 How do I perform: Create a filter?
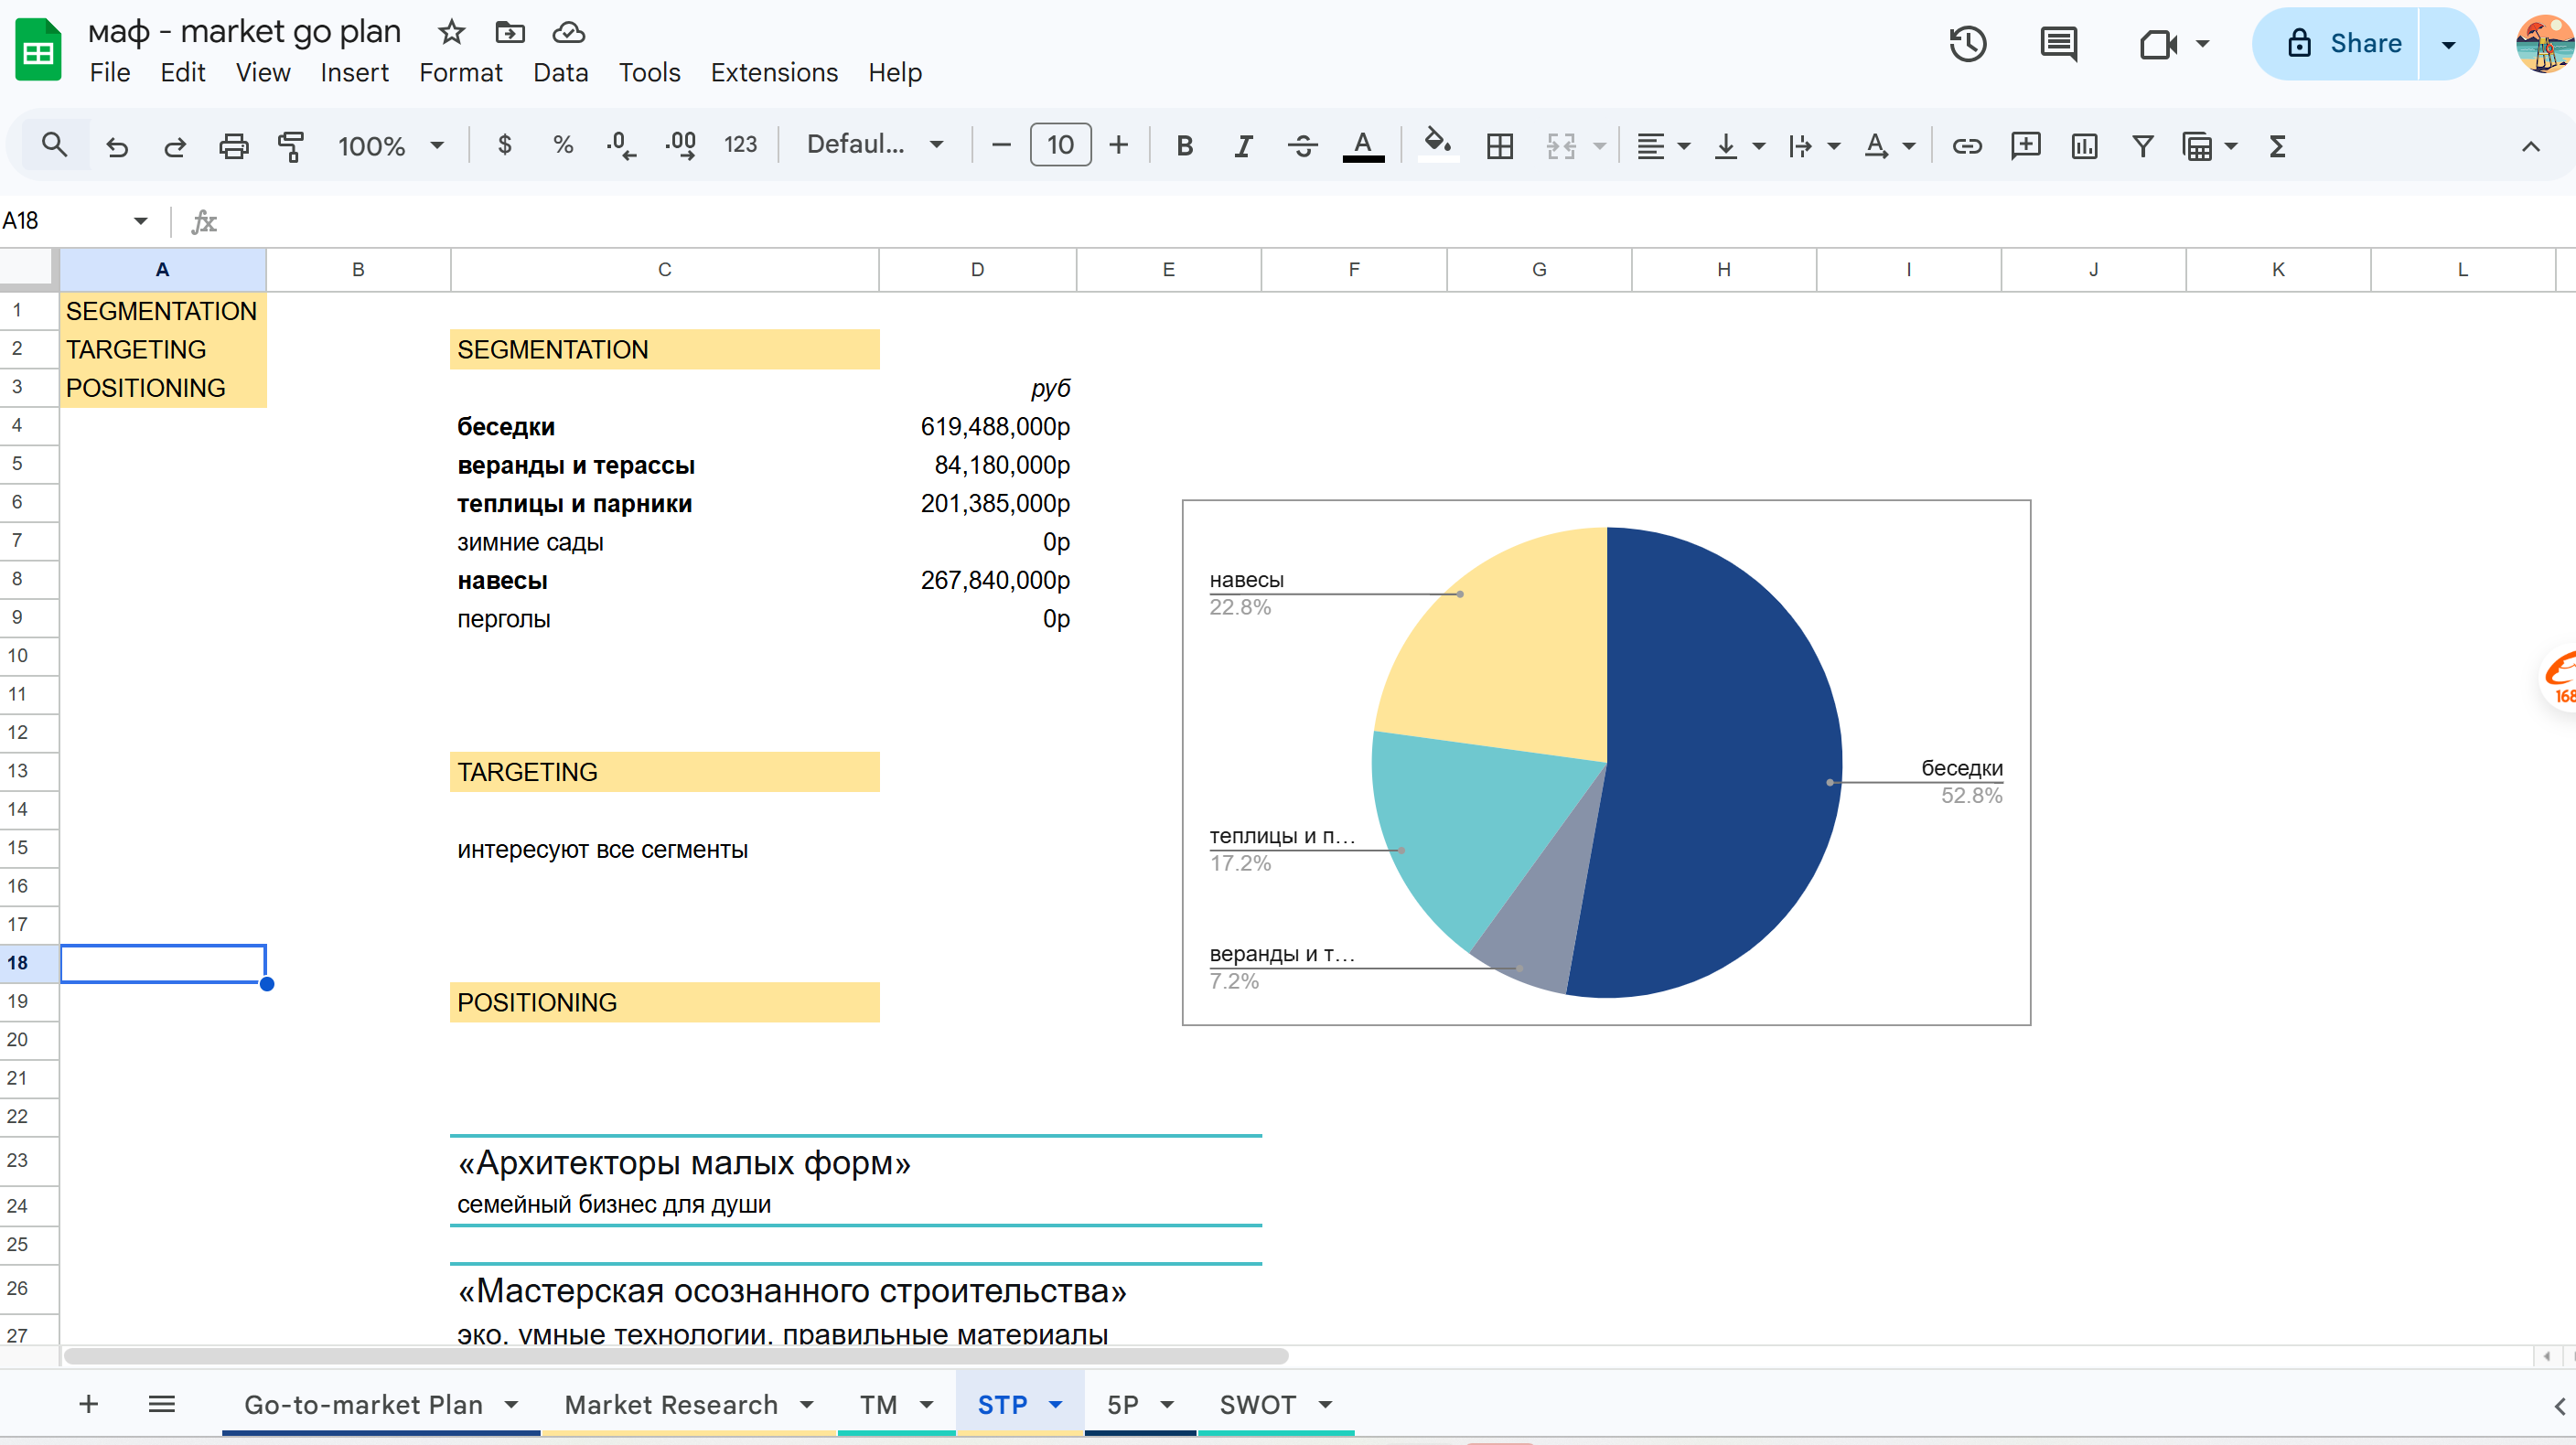[2143, 146]
